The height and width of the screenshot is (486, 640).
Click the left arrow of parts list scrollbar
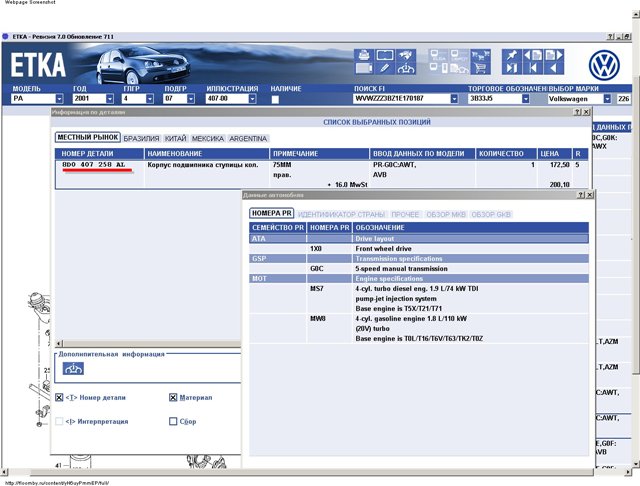[59, 344]
